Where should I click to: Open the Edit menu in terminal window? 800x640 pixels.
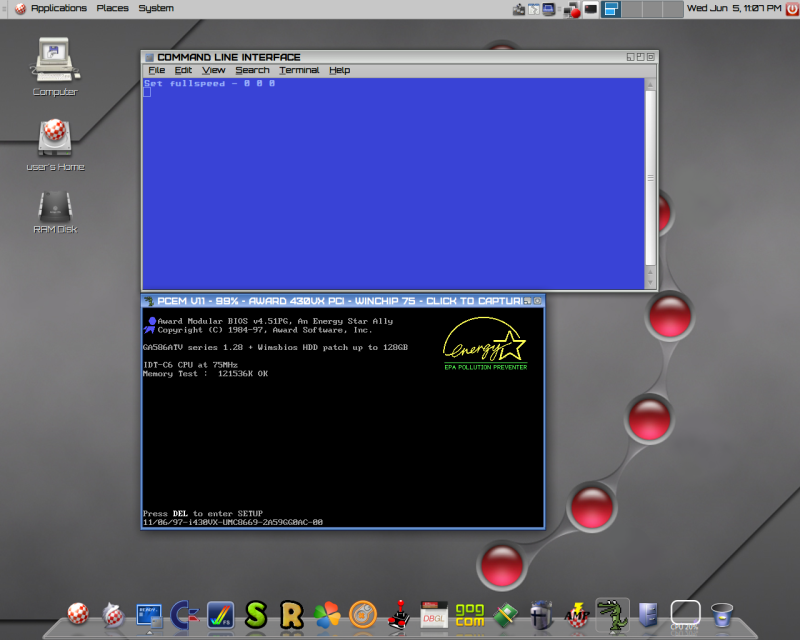pos(183,70)
